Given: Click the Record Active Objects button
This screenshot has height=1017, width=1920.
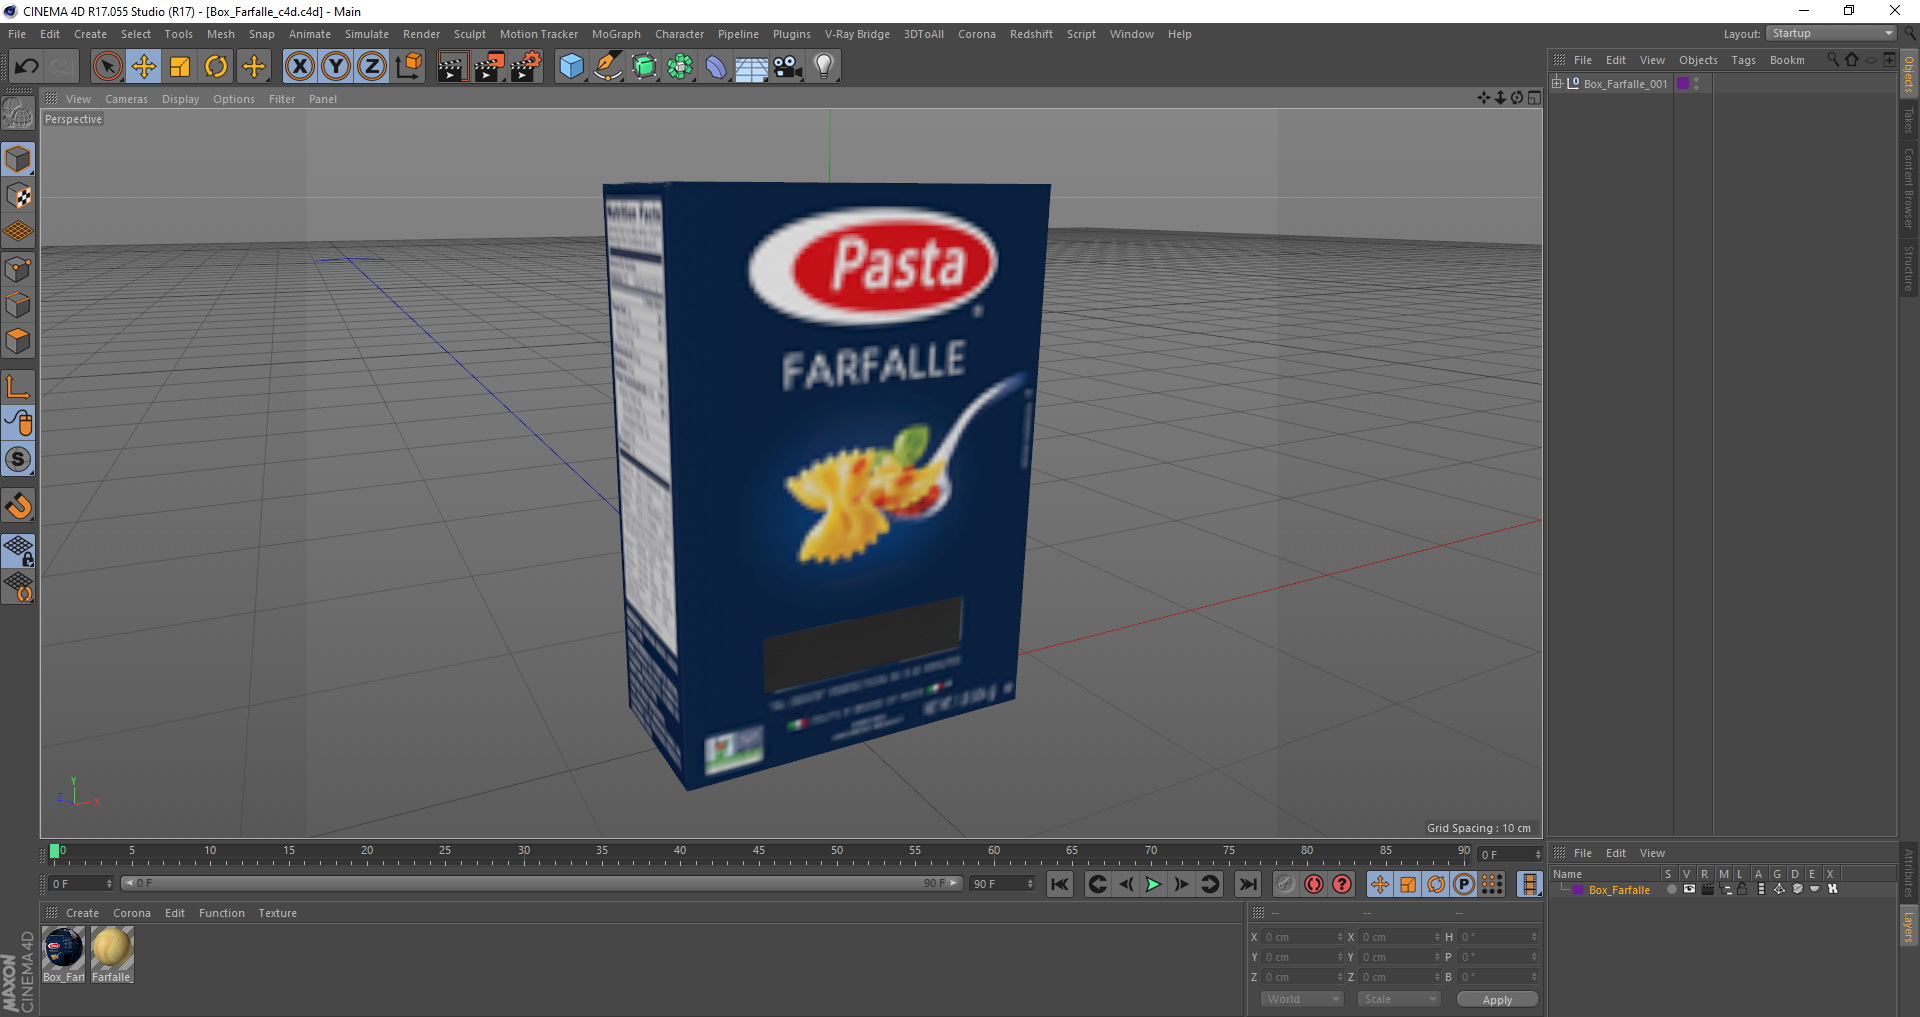Looking at the screenshot, I should (x=1286, y=884).
